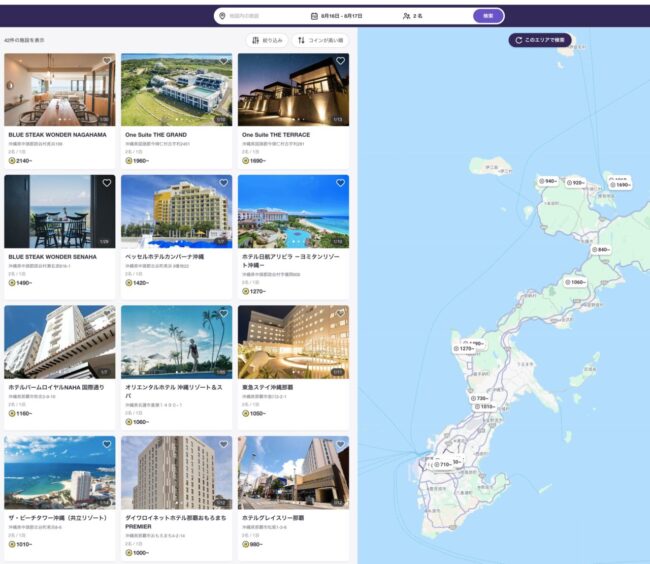Select the 1690~ map price marker
Image resolution: width=650 pixels, height=564 pixels.
(x=620, y=185)
